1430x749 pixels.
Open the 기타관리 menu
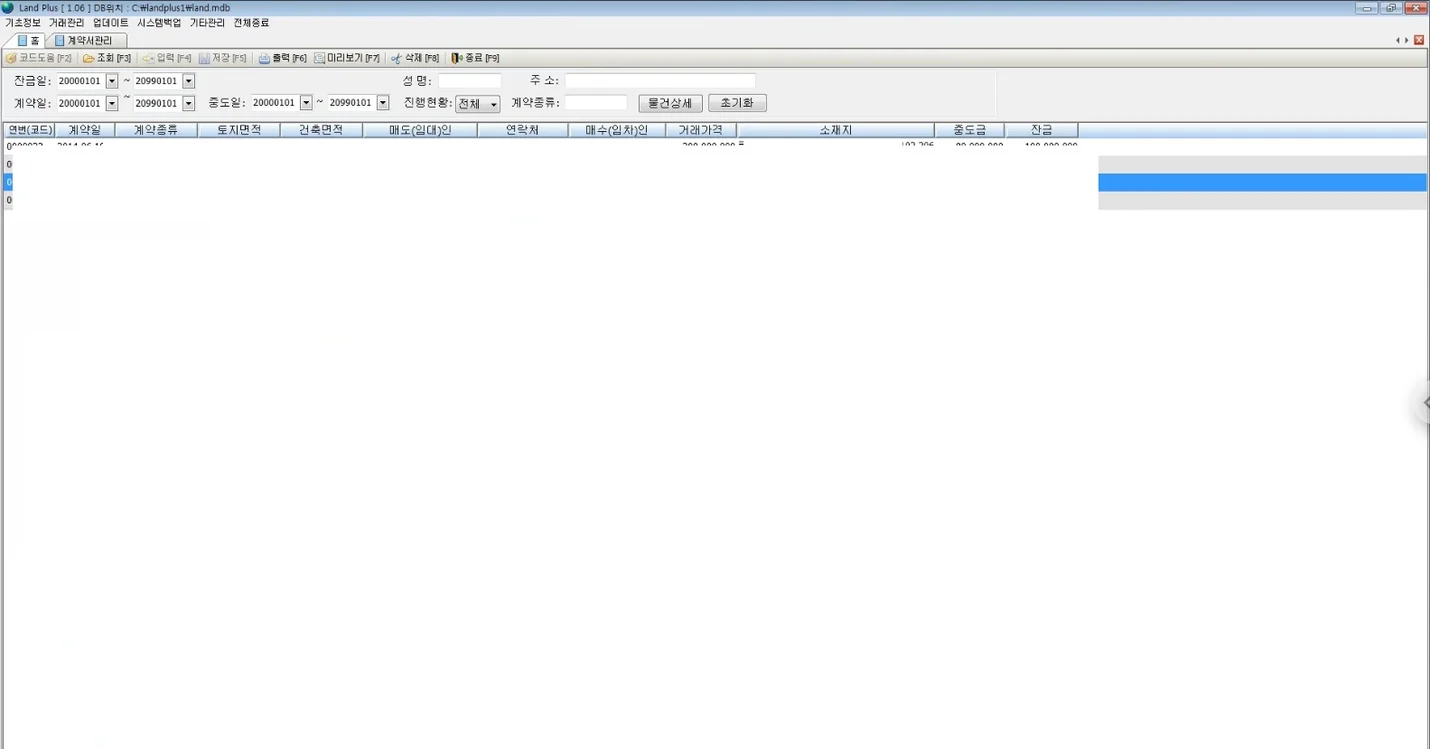click(x=207, y=22)
